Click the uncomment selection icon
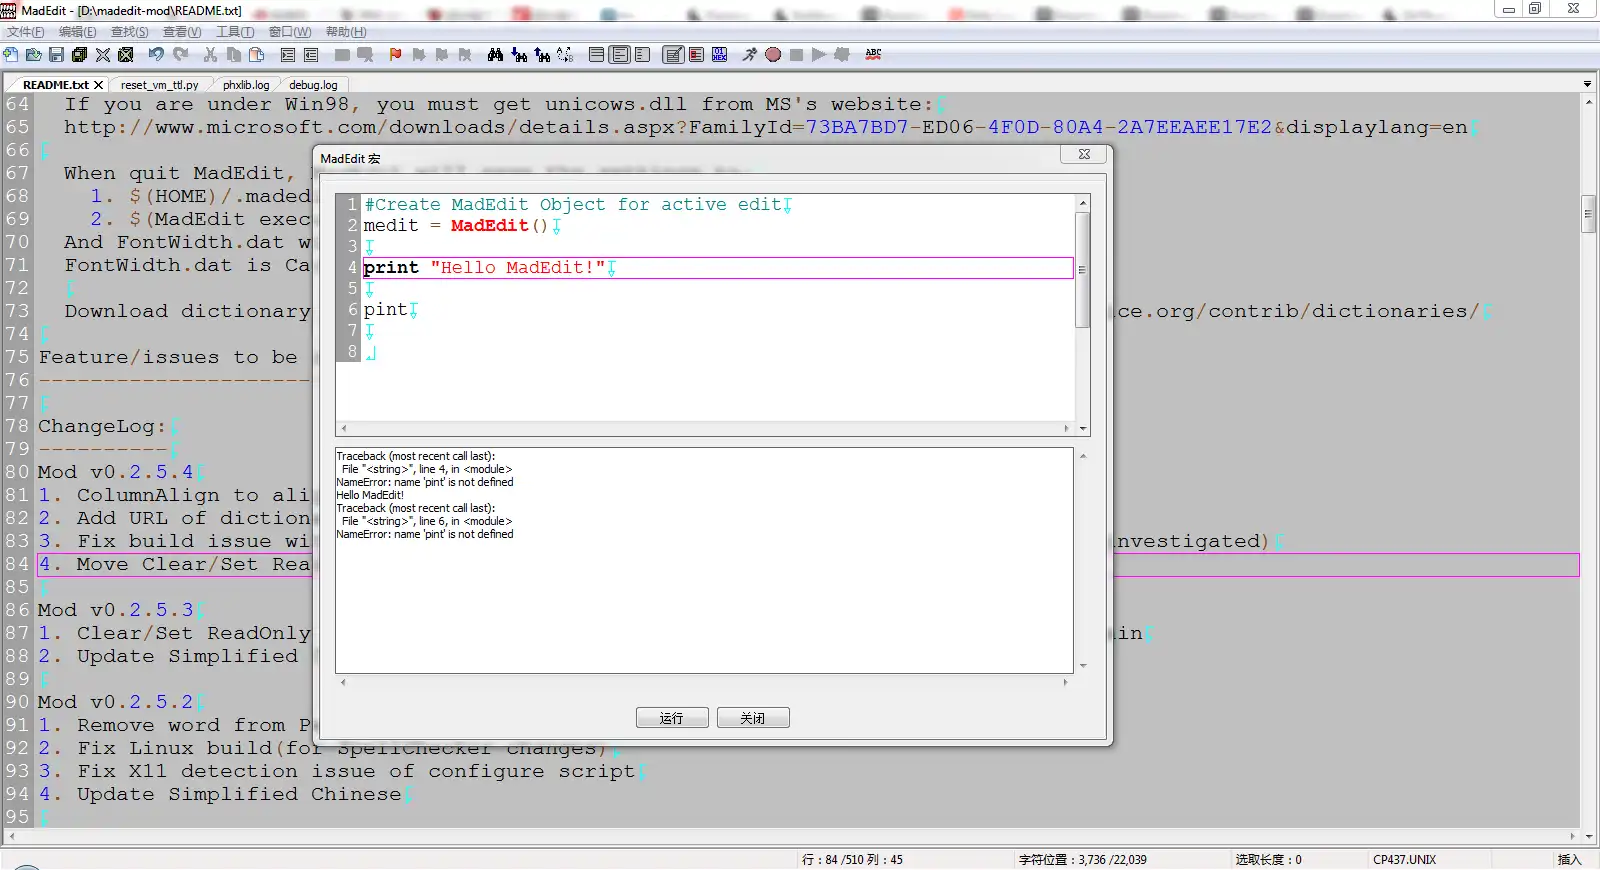The width and height of the screenshot is (1600, 870). coord(365,55)
